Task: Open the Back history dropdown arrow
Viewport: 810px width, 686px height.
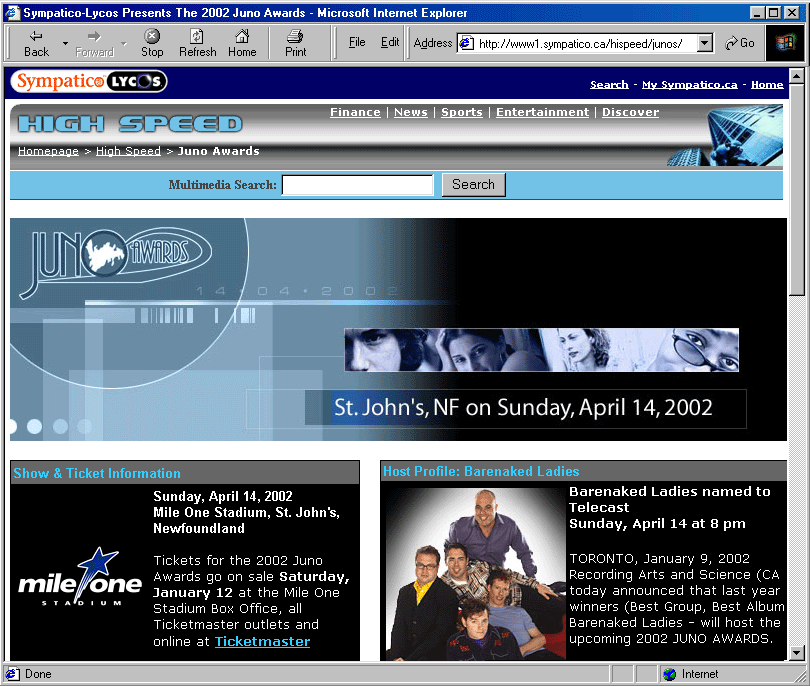Action: pos(65,43)
